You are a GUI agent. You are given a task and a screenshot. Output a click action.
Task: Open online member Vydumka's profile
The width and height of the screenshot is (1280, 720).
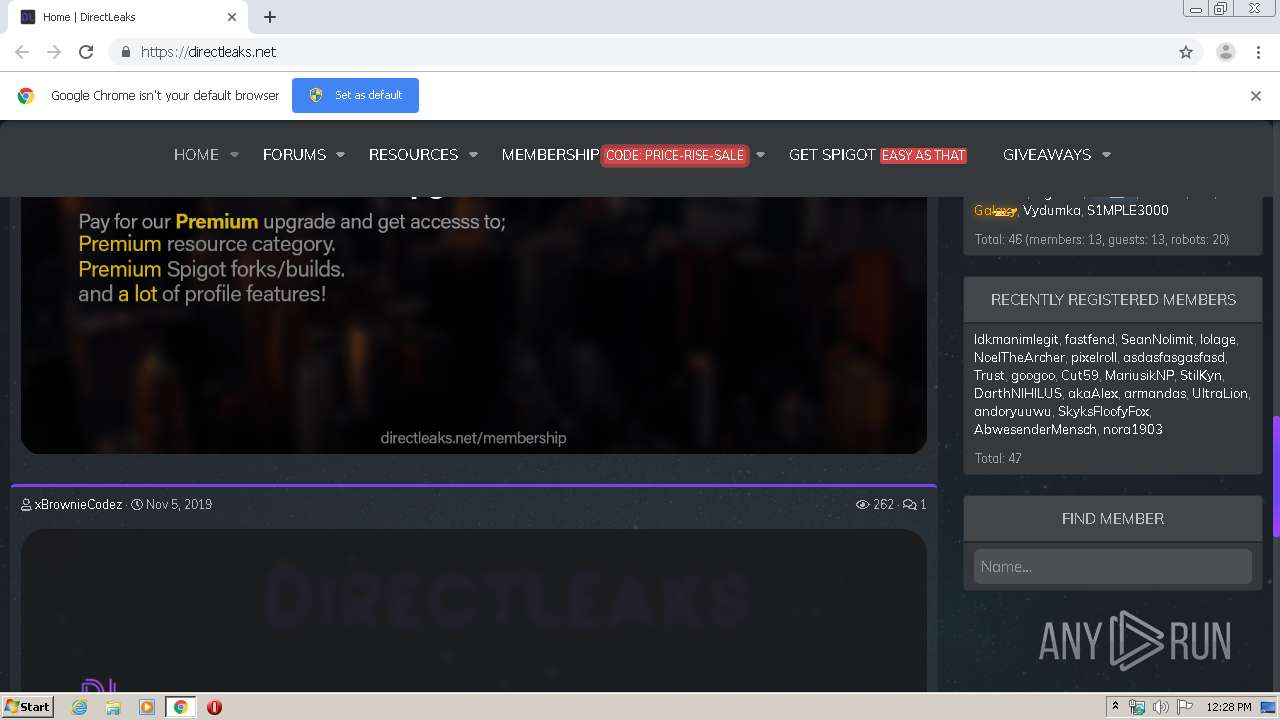[1051, 211]
